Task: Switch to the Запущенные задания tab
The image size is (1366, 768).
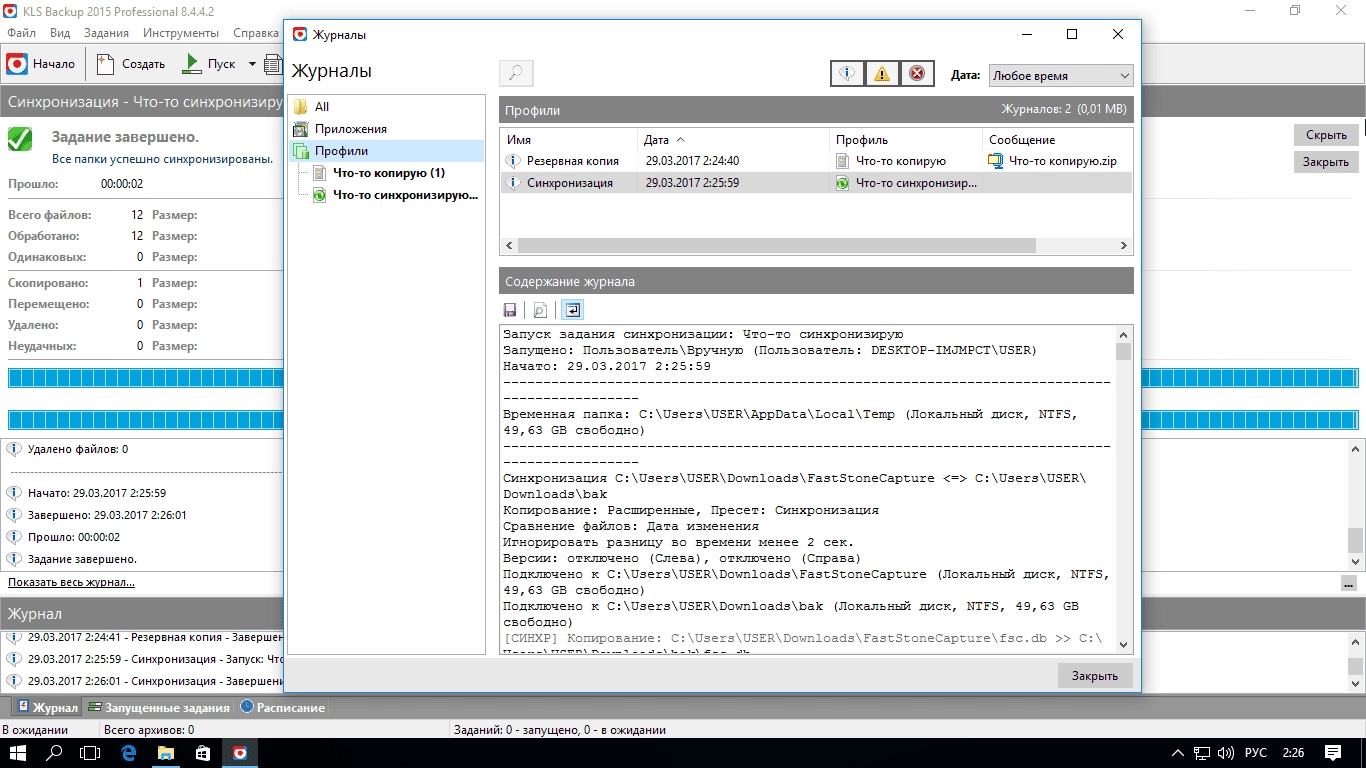Action: tap(158, 707)
